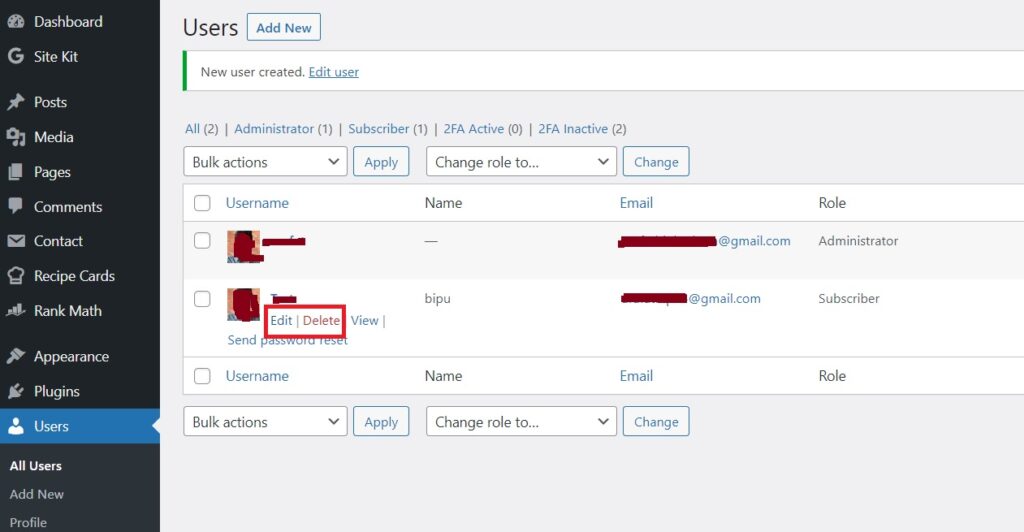Click top Change button
The width and height of the screenshot is (1024, 532).
pyautogui.click(x=656, y=162)
